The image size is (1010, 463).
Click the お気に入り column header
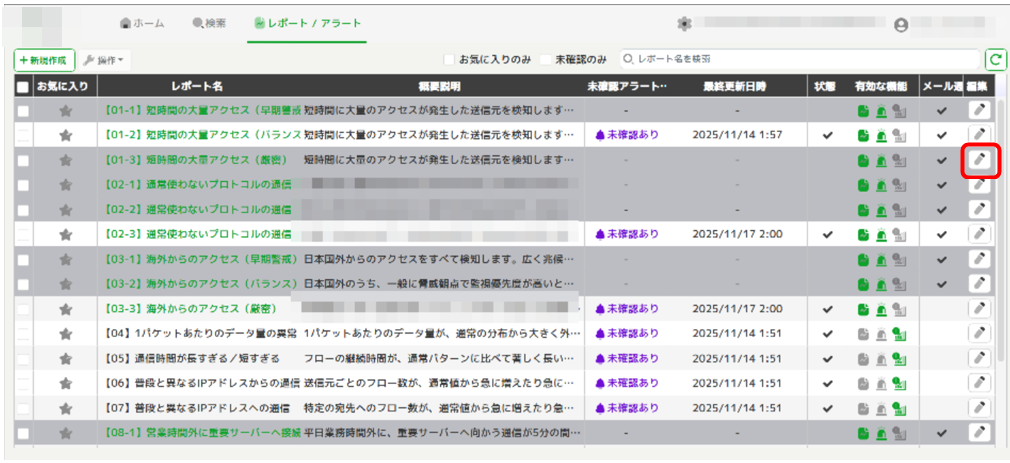[62, 87]
